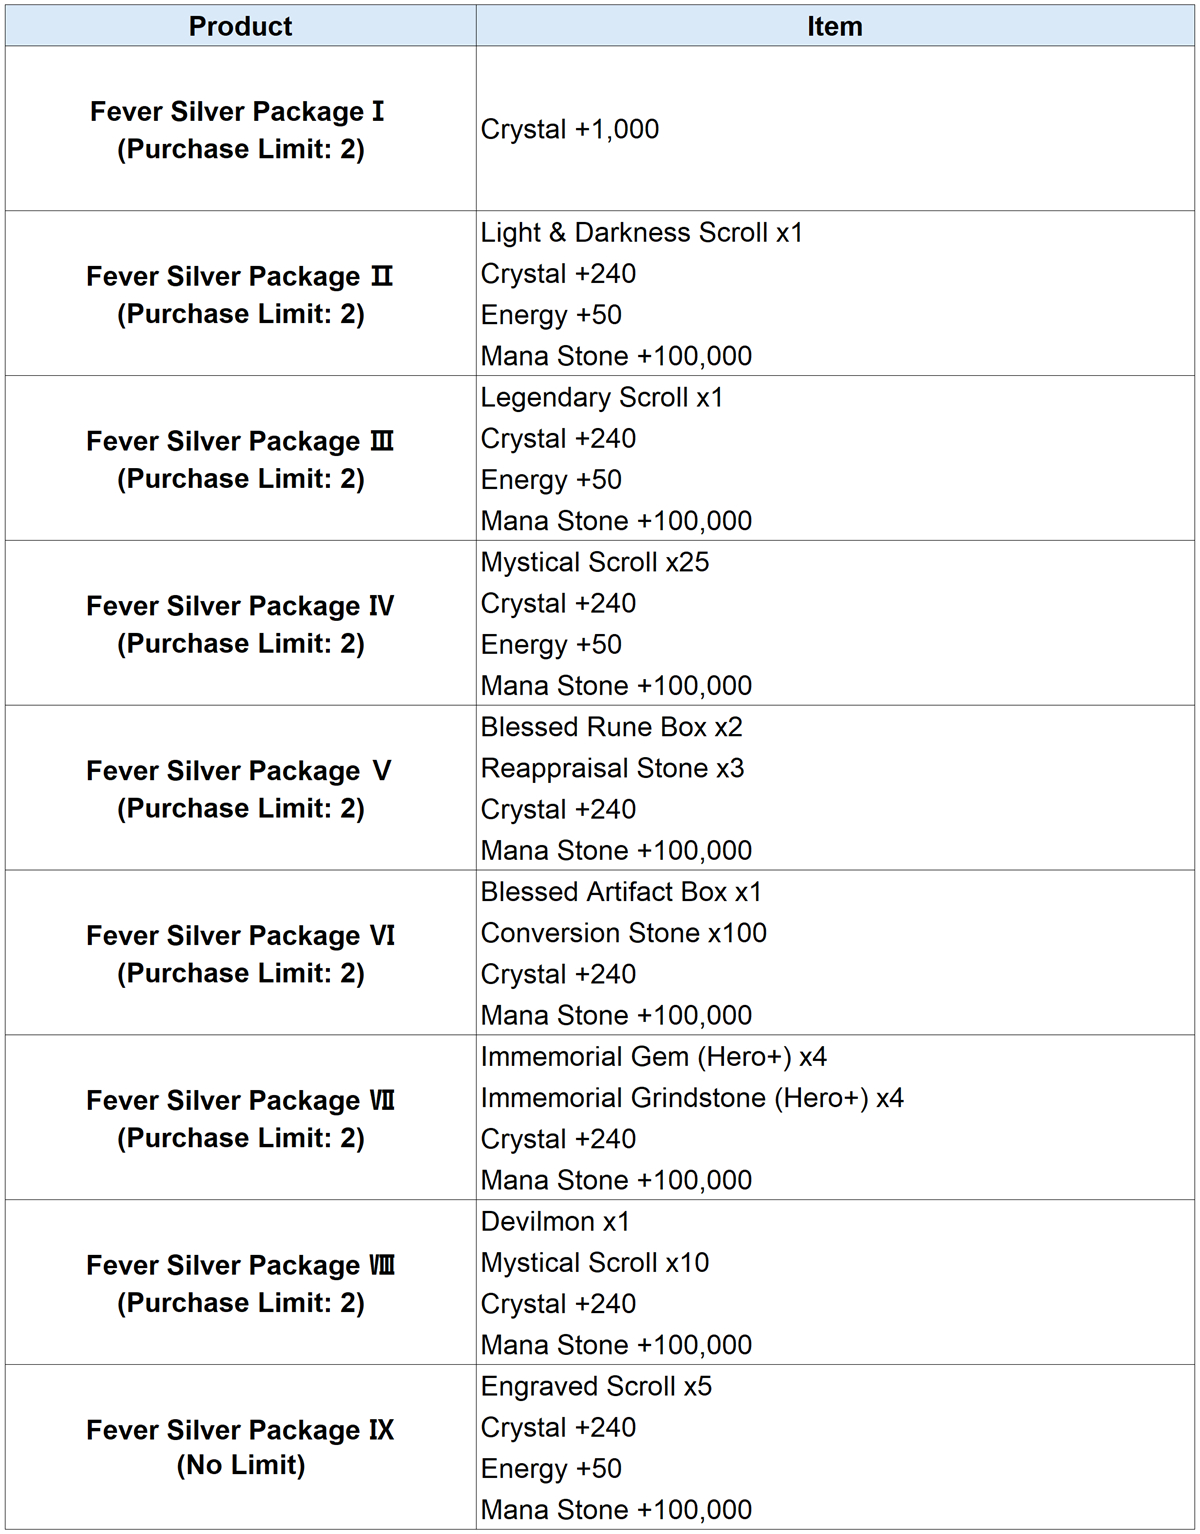Click the Crystal +1,000 item text
Screen dimensions: 1200x1534
(570, 130)
